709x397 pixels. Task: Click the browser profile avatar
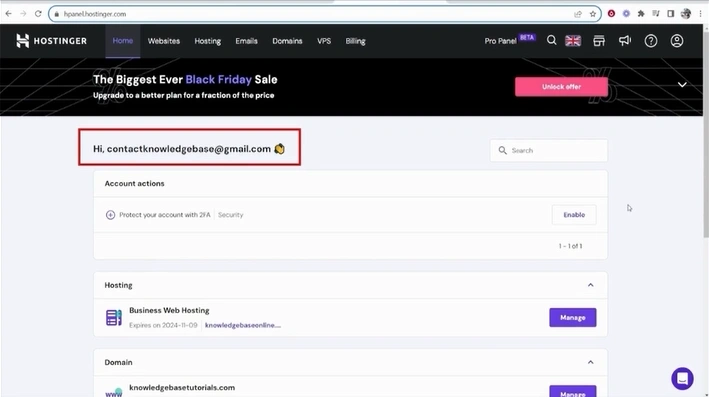tap(685, 14)
